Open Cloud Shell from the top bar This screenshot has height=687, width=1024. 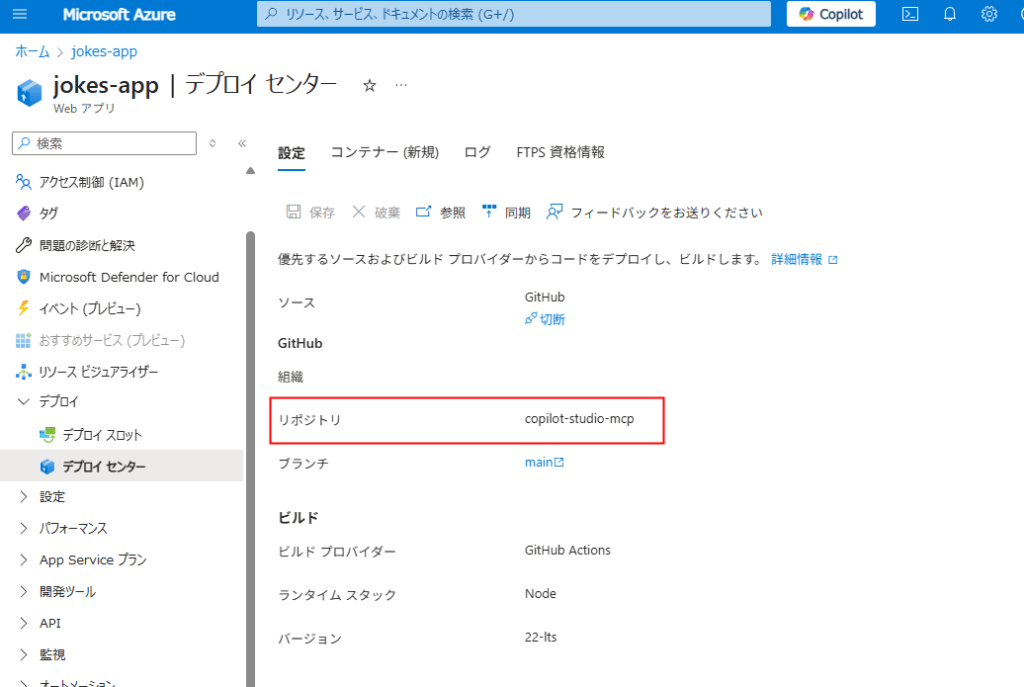[x=910, y=14]
